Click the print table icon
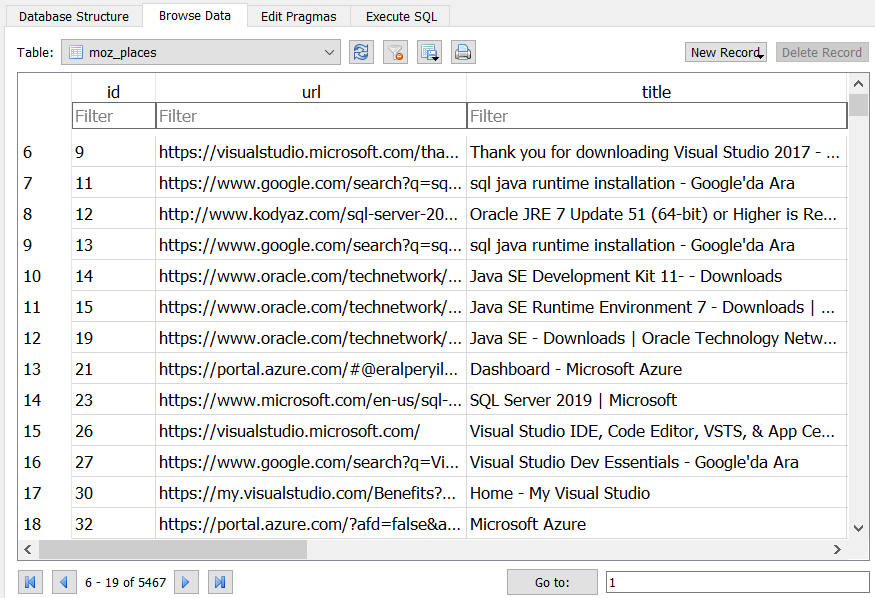This screenshot has height=598, width=875. (463, 52)
